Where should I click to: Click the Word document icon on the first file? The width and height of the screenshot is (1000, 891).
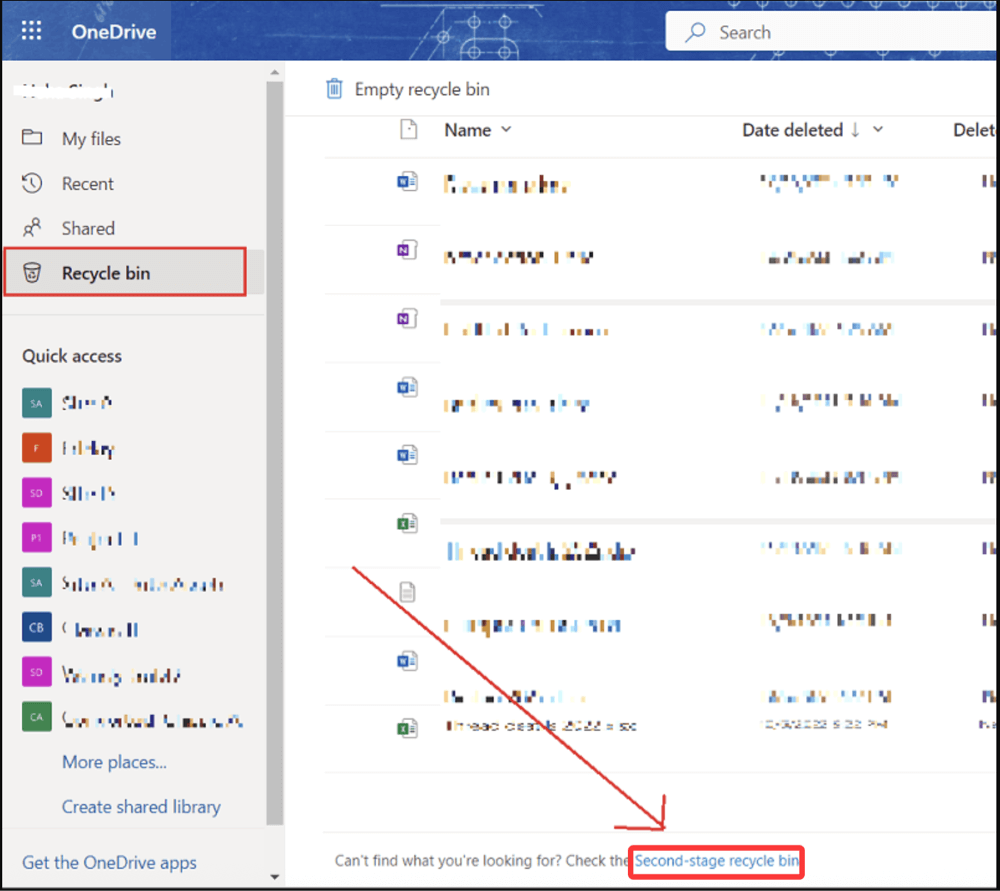click(407, 180)
